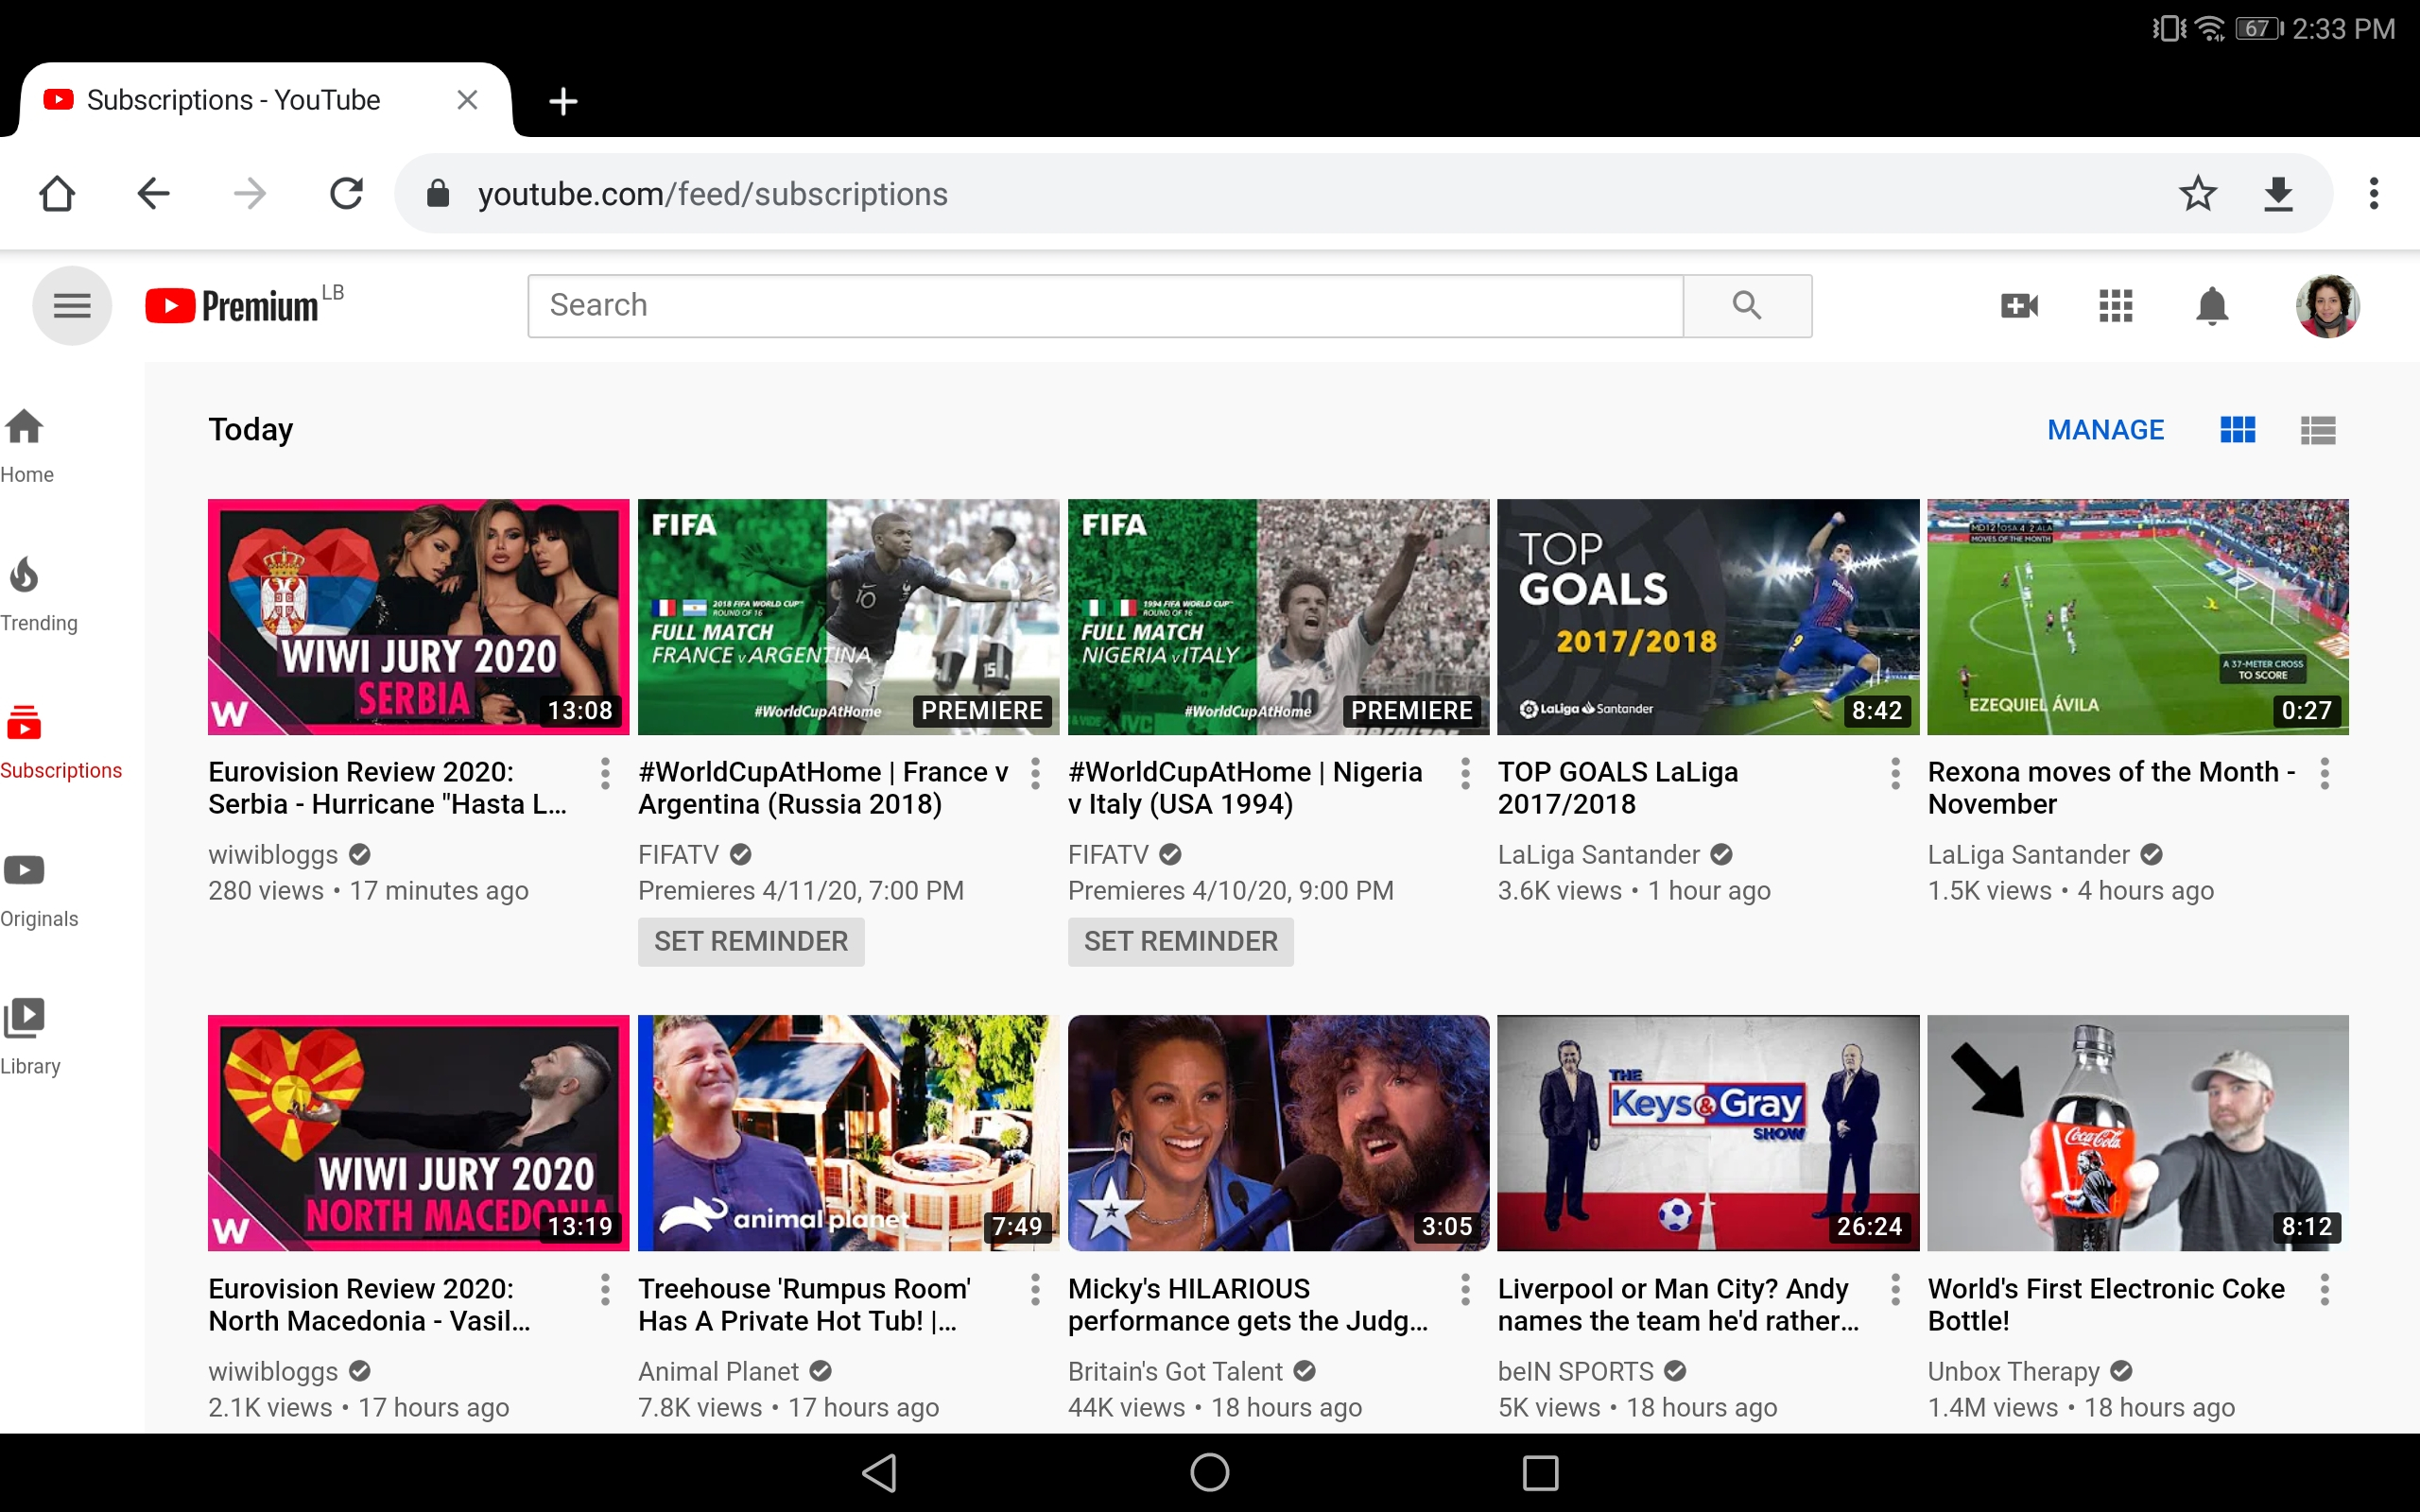2420x1512 pixels.
Task: Click the notifications bell icon
Action: [x=2211, y=305]
